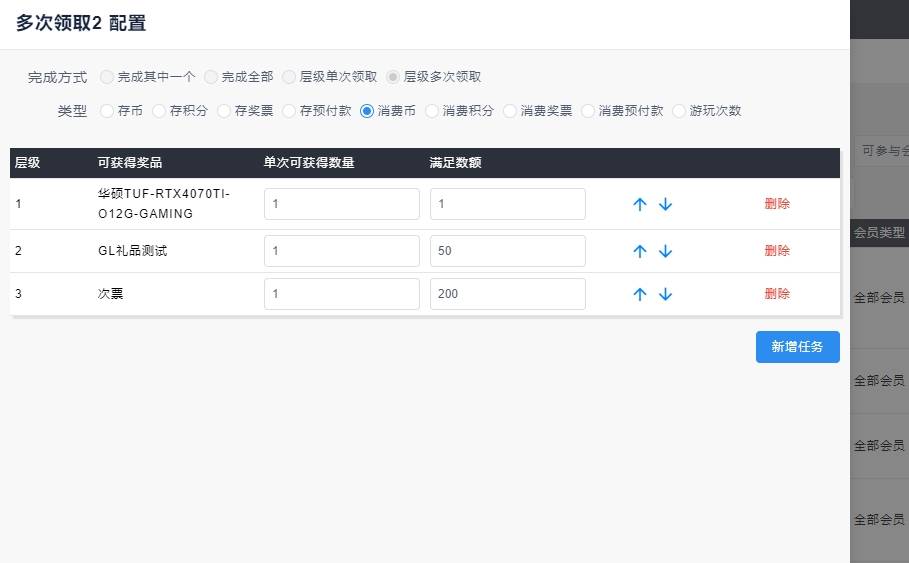This screenshot has height=563, width=909.
Task: Click prize name 华硕TUF-RTX4070TI-O12G-GAMING
Action: [164, 204]
